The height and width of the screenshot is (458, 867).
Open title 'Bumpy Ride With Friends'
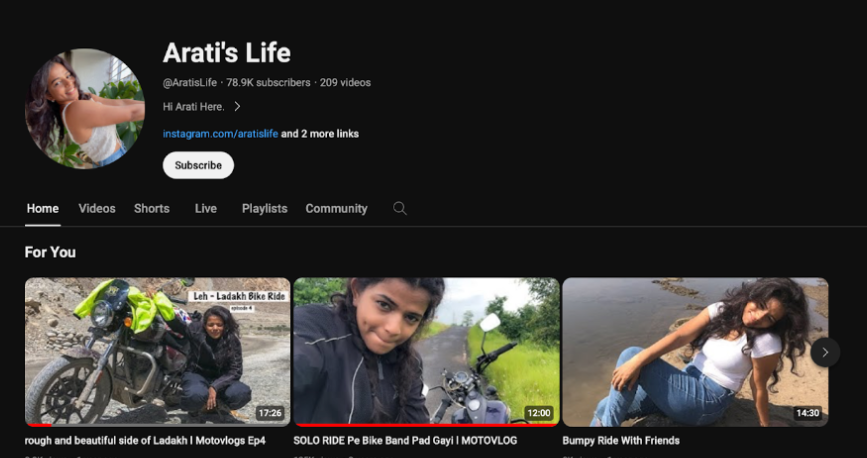[x=621, y=441]
